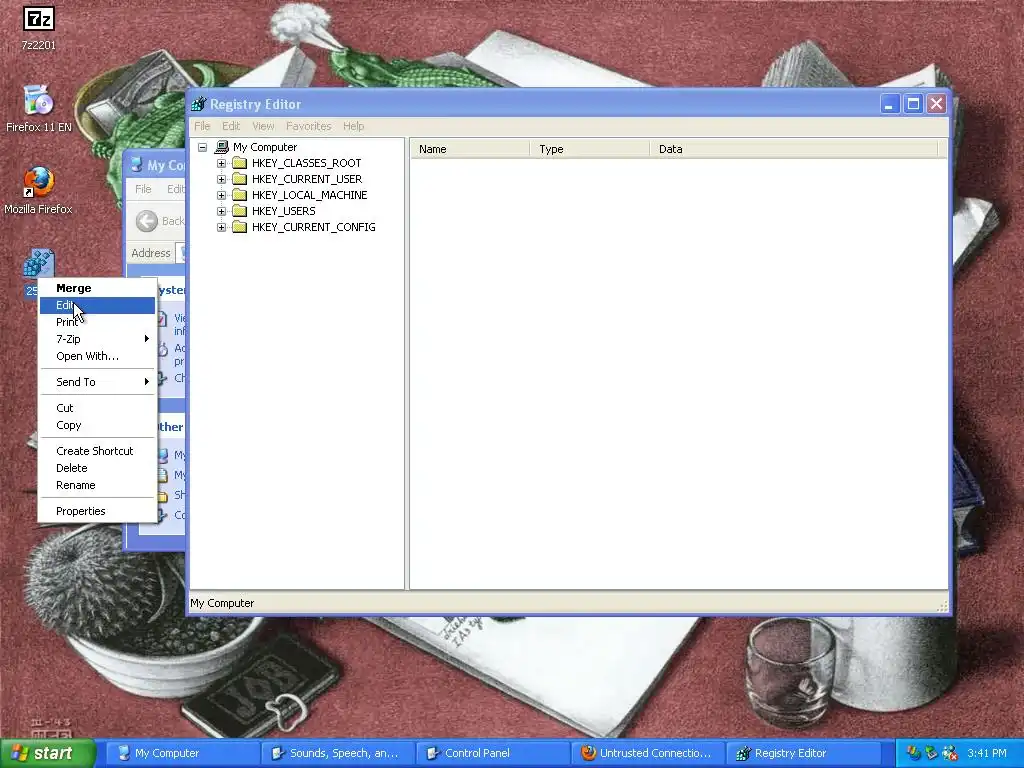Viewport: 1024px width, 768px height.
Task: Select HKEY_CURRENT_CONFIG label in tree
Action: click(313, 227)
